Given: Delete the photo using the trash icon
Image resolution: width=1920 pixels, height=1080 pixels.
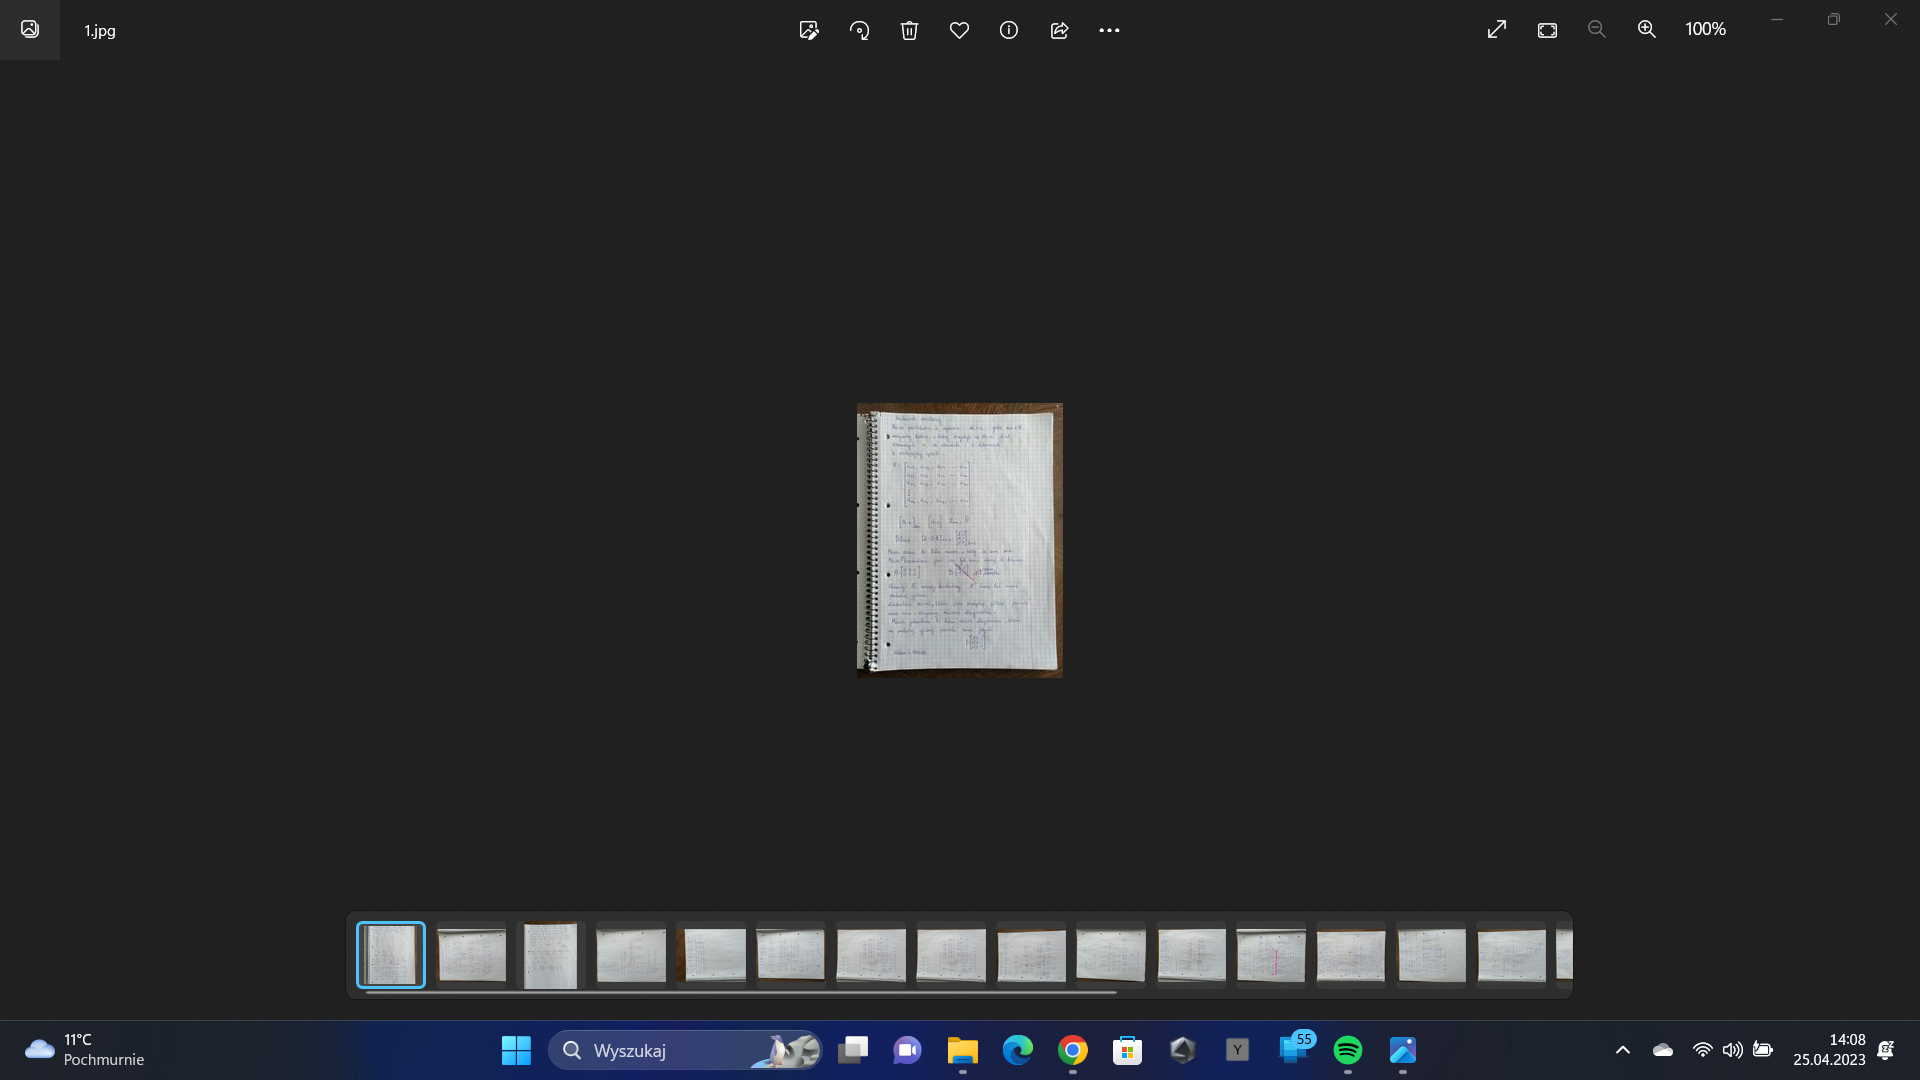Looking at the screenshot, I should click(909, 30).
